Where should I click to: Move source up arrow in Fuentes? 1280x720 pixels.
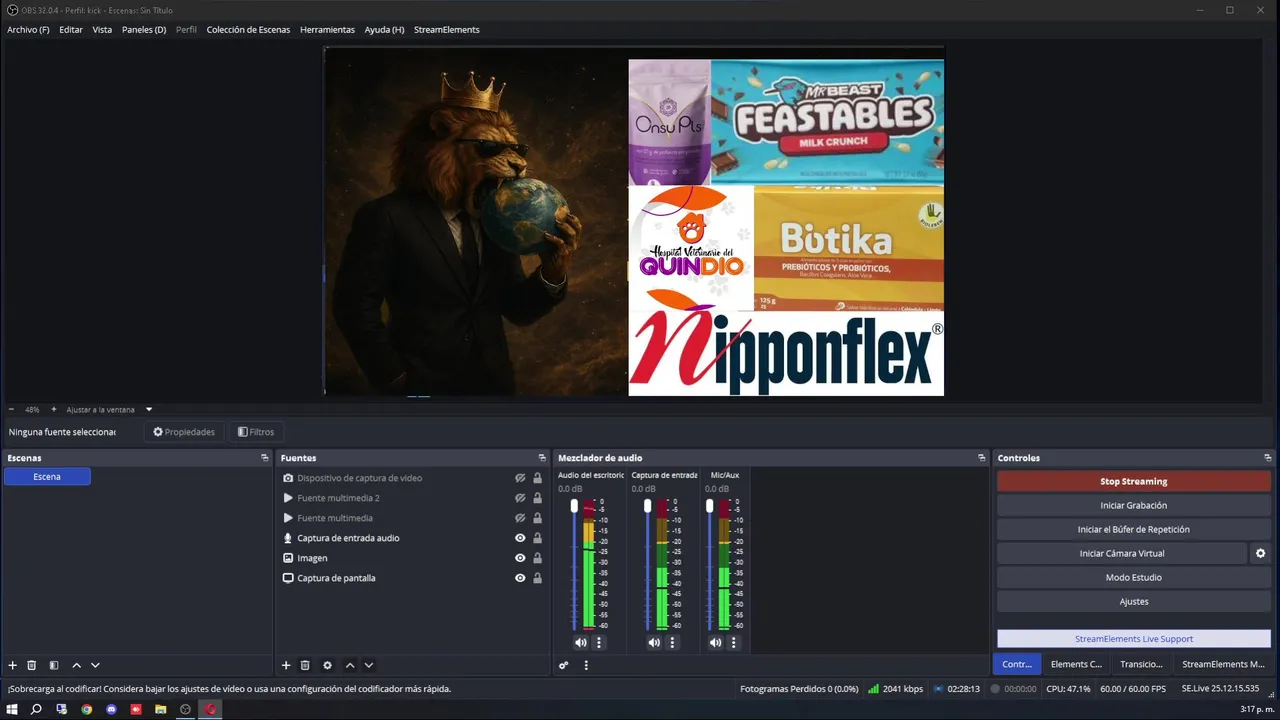click(x=350, y=665)
